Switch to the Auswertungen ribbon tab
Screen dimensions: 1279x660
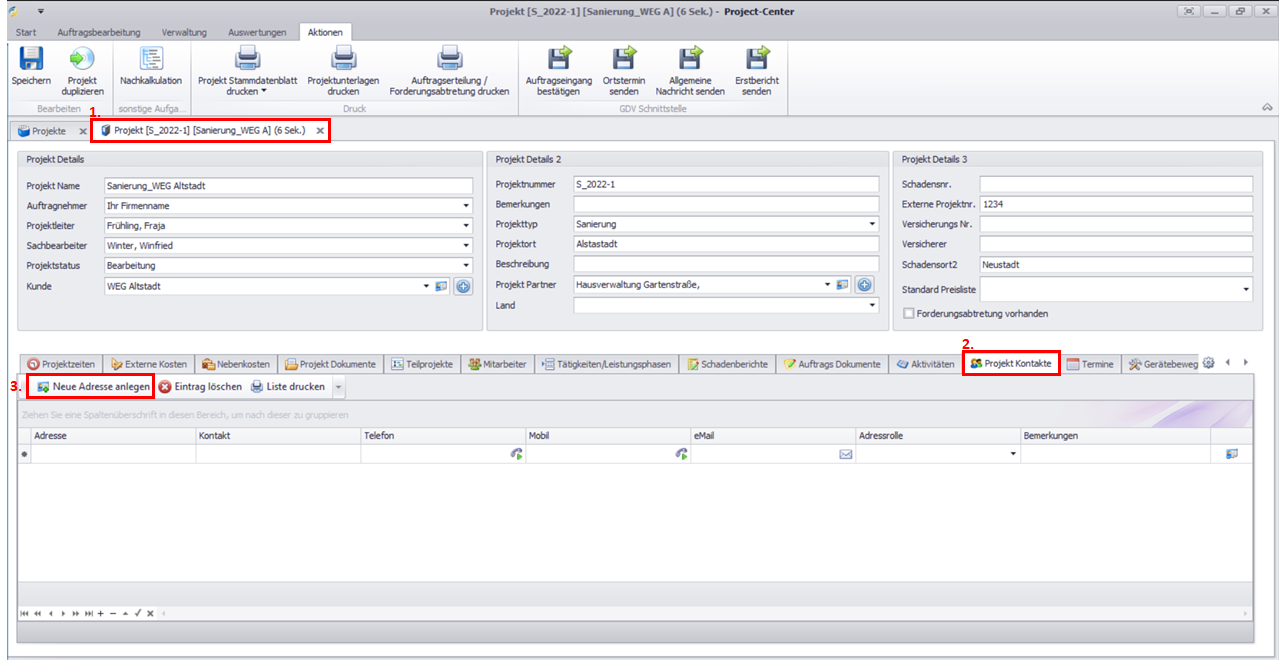(256, 32)
